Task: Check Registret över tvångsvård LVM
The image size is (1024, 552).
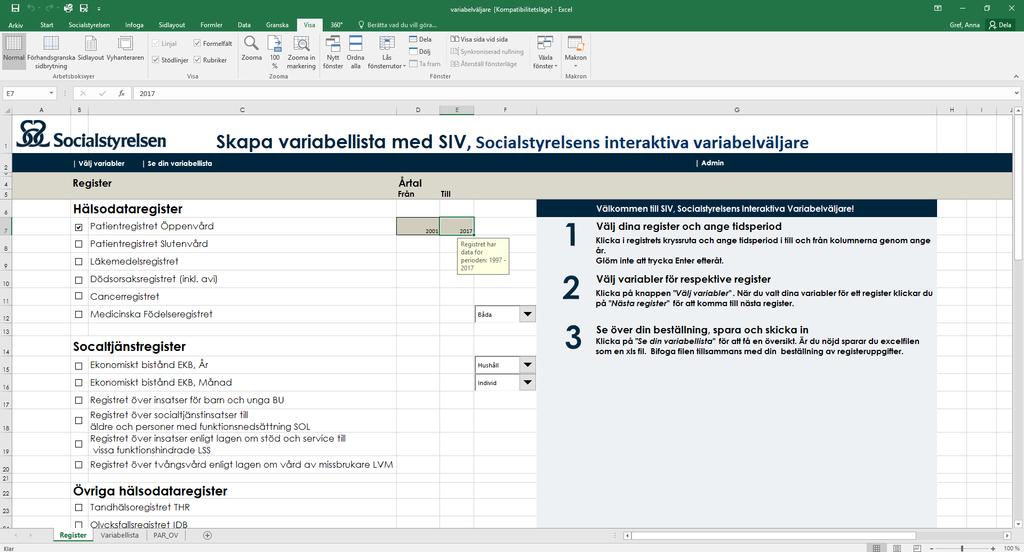Action: pyautogui.click(x=78, y=465)
